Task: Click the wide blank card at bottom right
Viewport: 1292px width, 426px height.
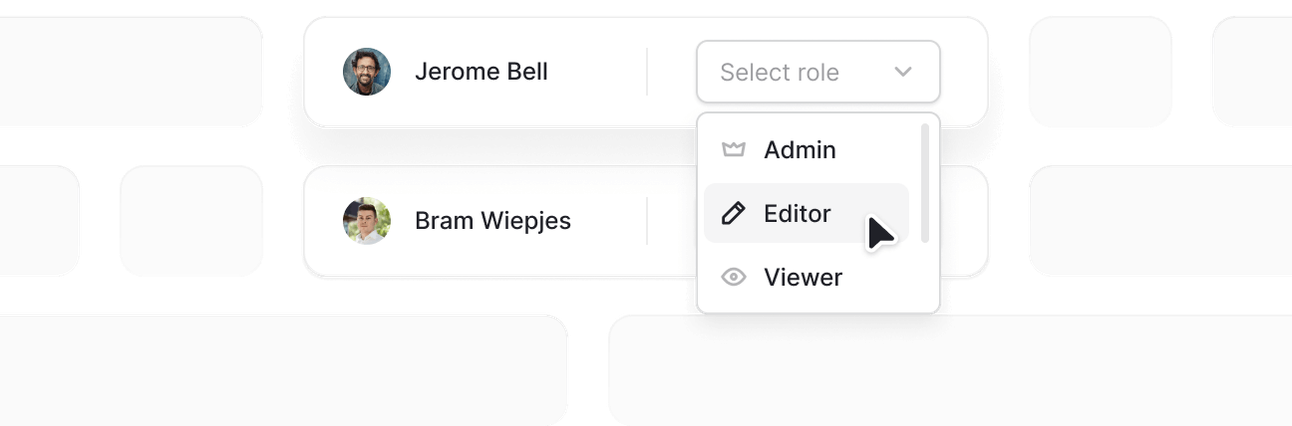Action: (950, 371)
